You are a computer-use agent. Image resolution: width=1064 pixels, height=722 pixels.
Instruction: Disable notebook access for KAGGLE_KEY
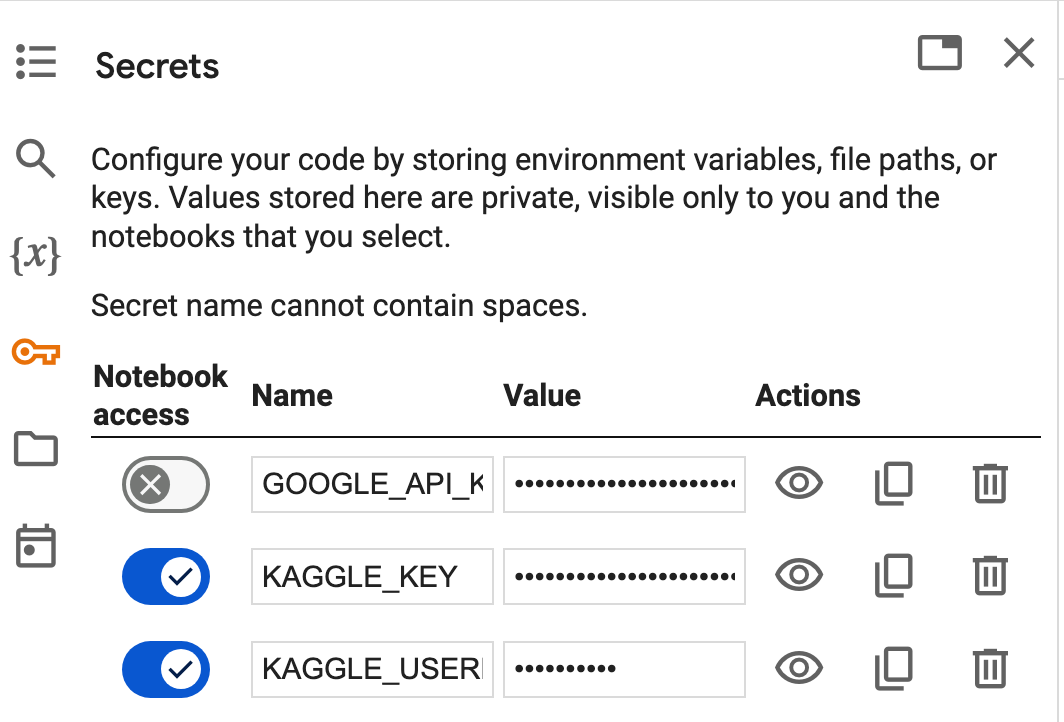(166, 576)
